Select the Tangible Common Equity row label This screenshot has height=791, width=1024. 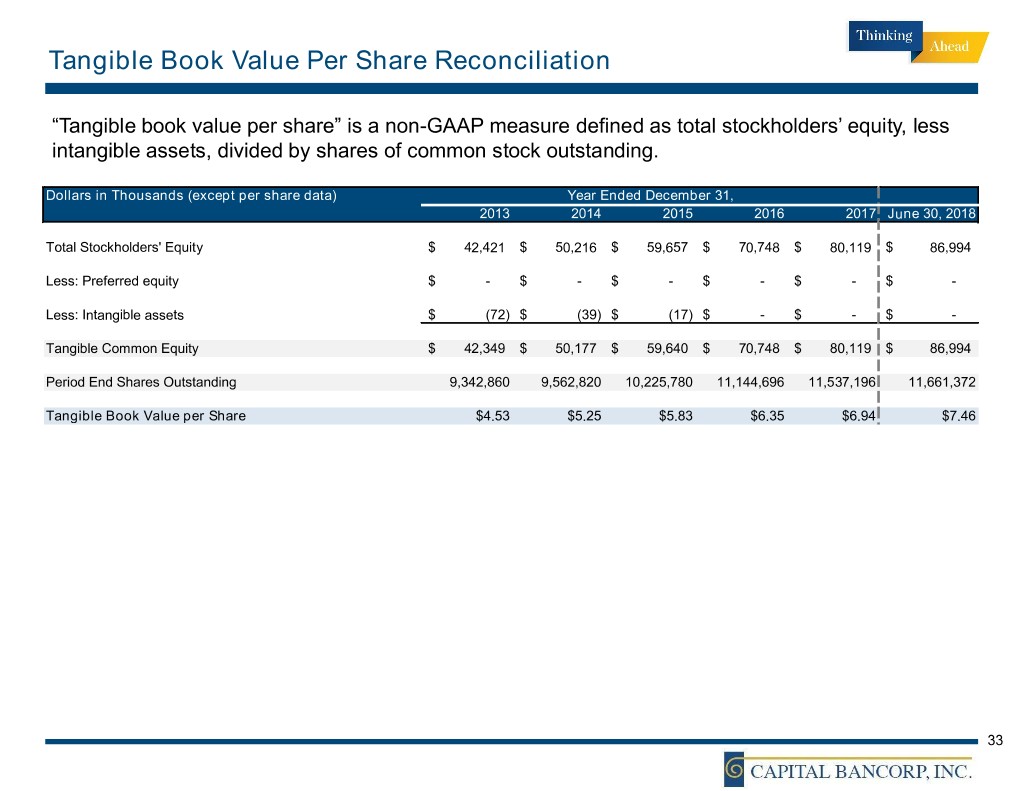[122, 349]
